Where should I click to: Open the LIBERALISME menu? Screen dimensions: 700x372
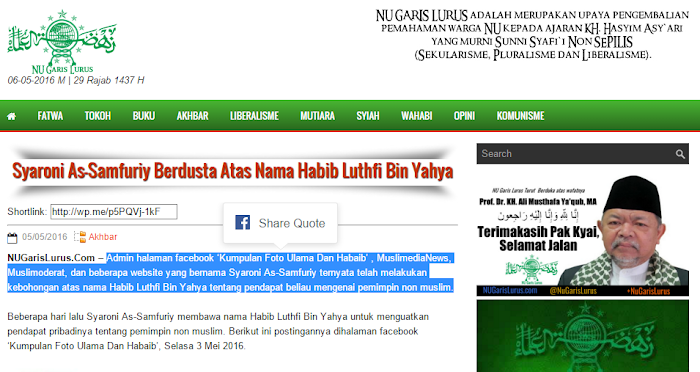[254, 116]
